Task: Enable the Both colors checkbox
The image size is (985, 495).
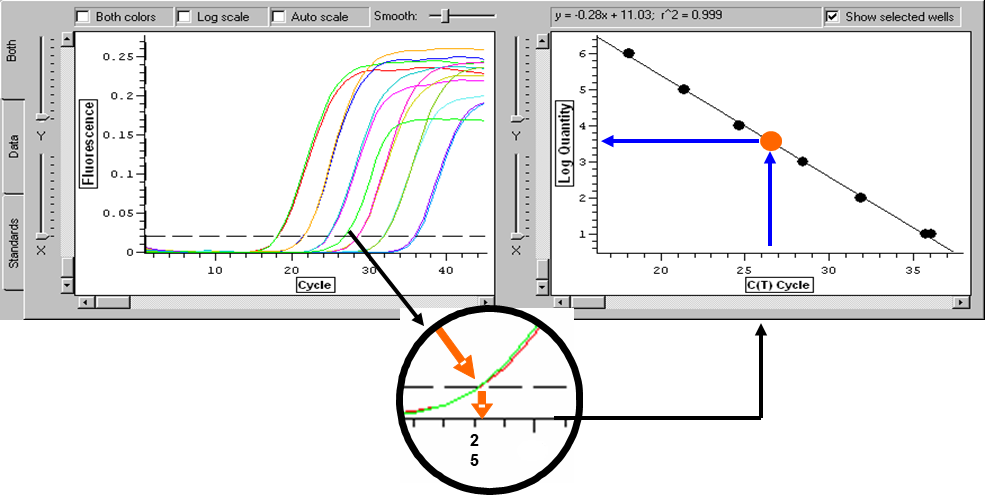Action: click(83, 17)
